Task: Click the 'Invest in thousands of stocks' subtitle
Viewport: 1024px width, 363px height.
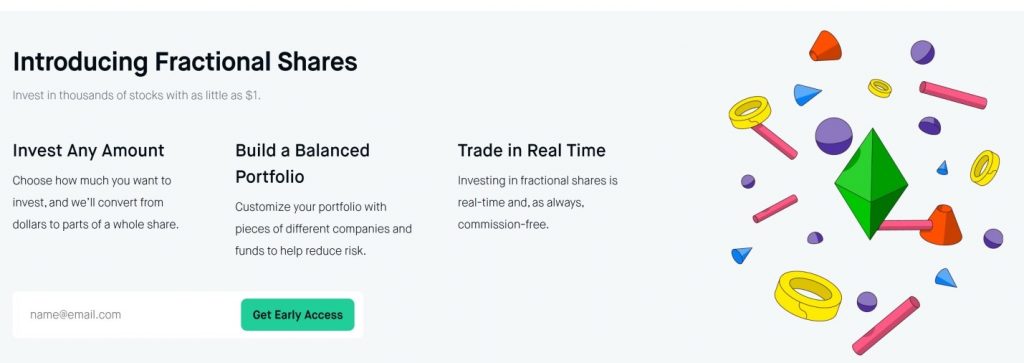Action: coord(136,95)
